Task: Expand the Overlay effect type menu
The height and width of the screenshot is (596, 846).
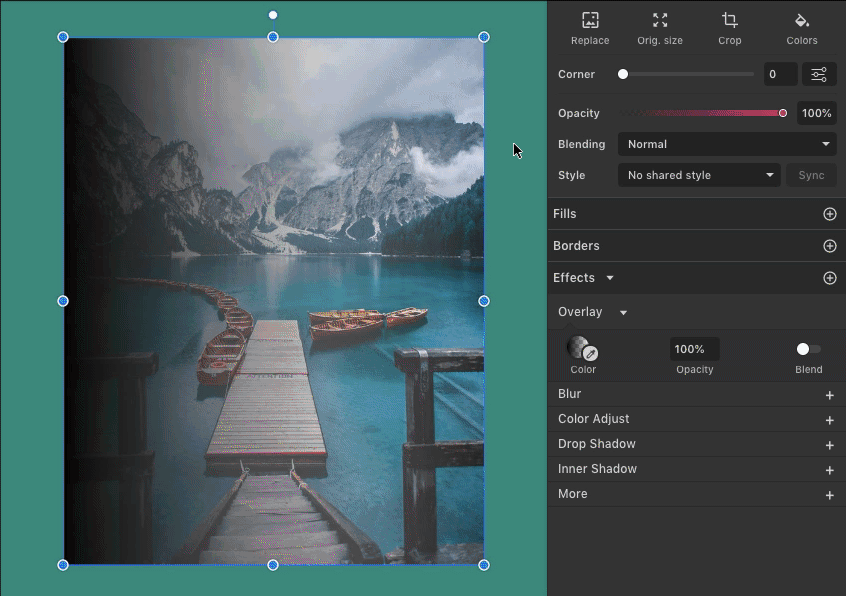Action: point(623,312)
